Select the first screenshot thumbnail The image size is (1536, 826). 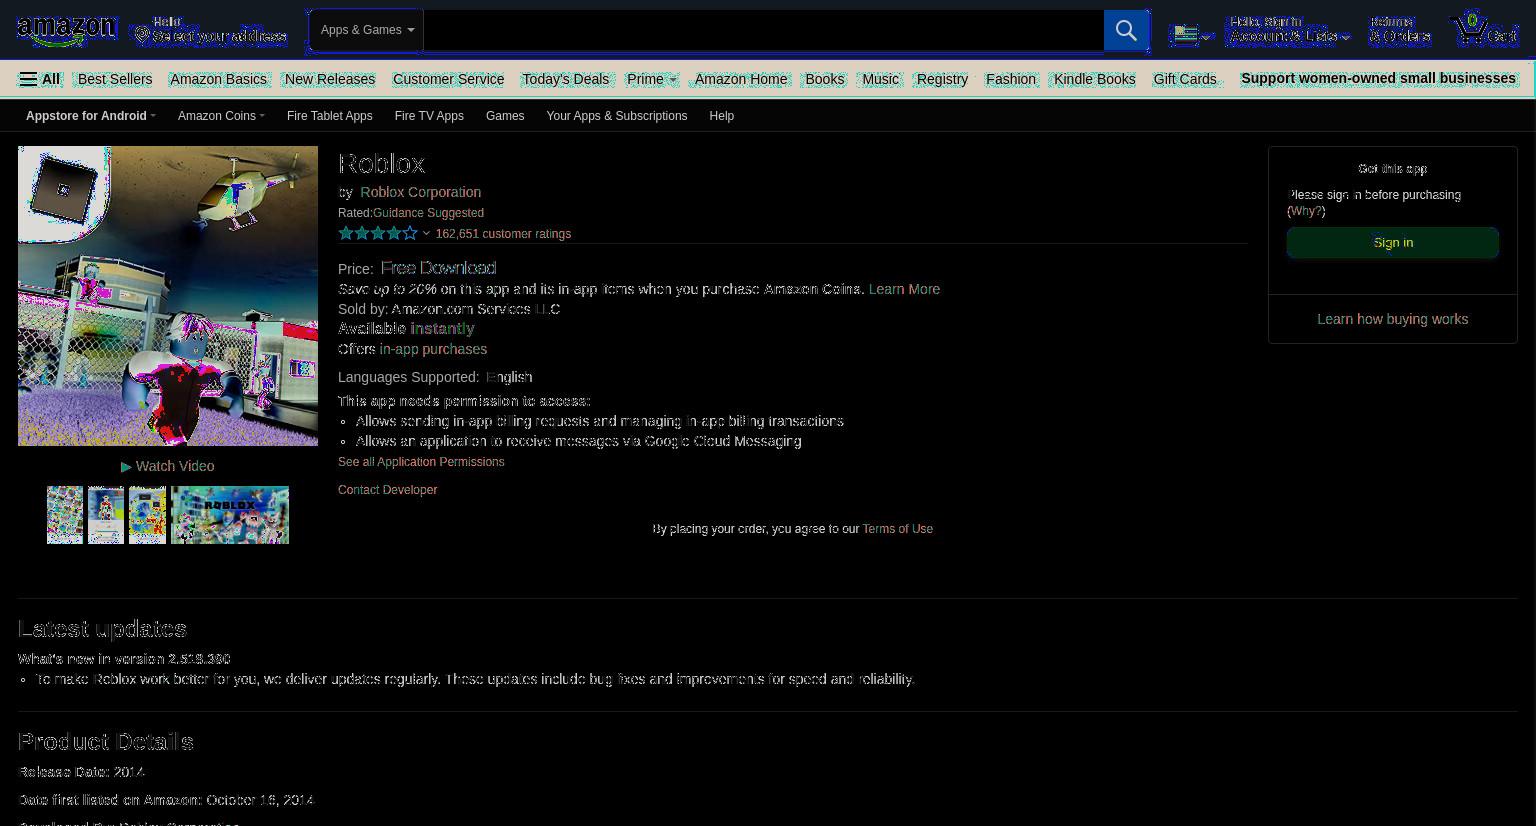tap(65, 515)
